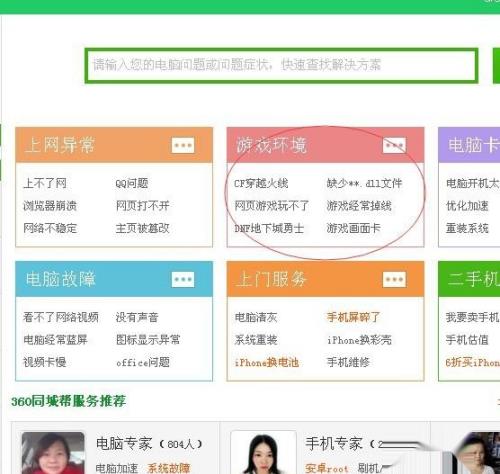The image size is (500, 474).
Task: Open 系统重装 service link
Action: (256, 340)
